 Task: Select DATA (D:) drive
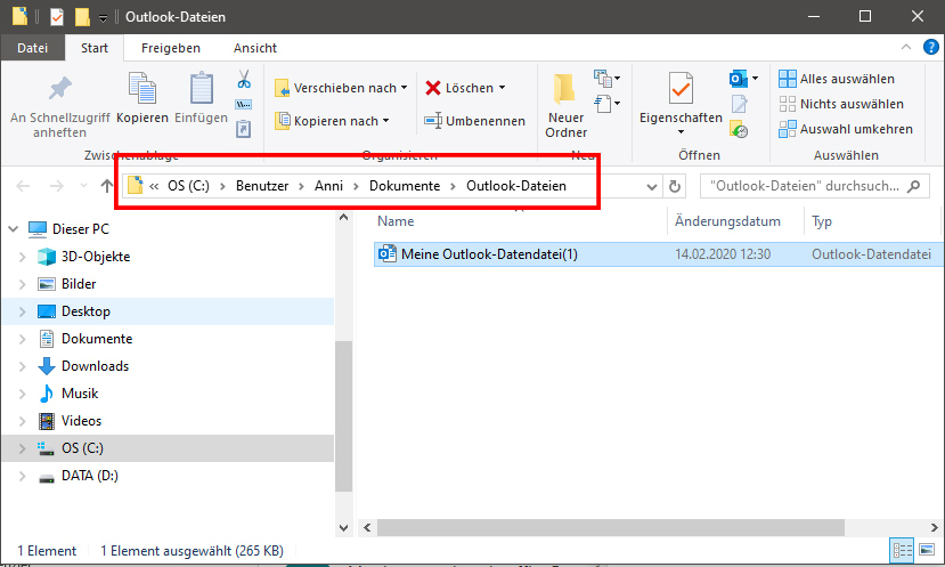pyautogui.click(x=89, y=476)
